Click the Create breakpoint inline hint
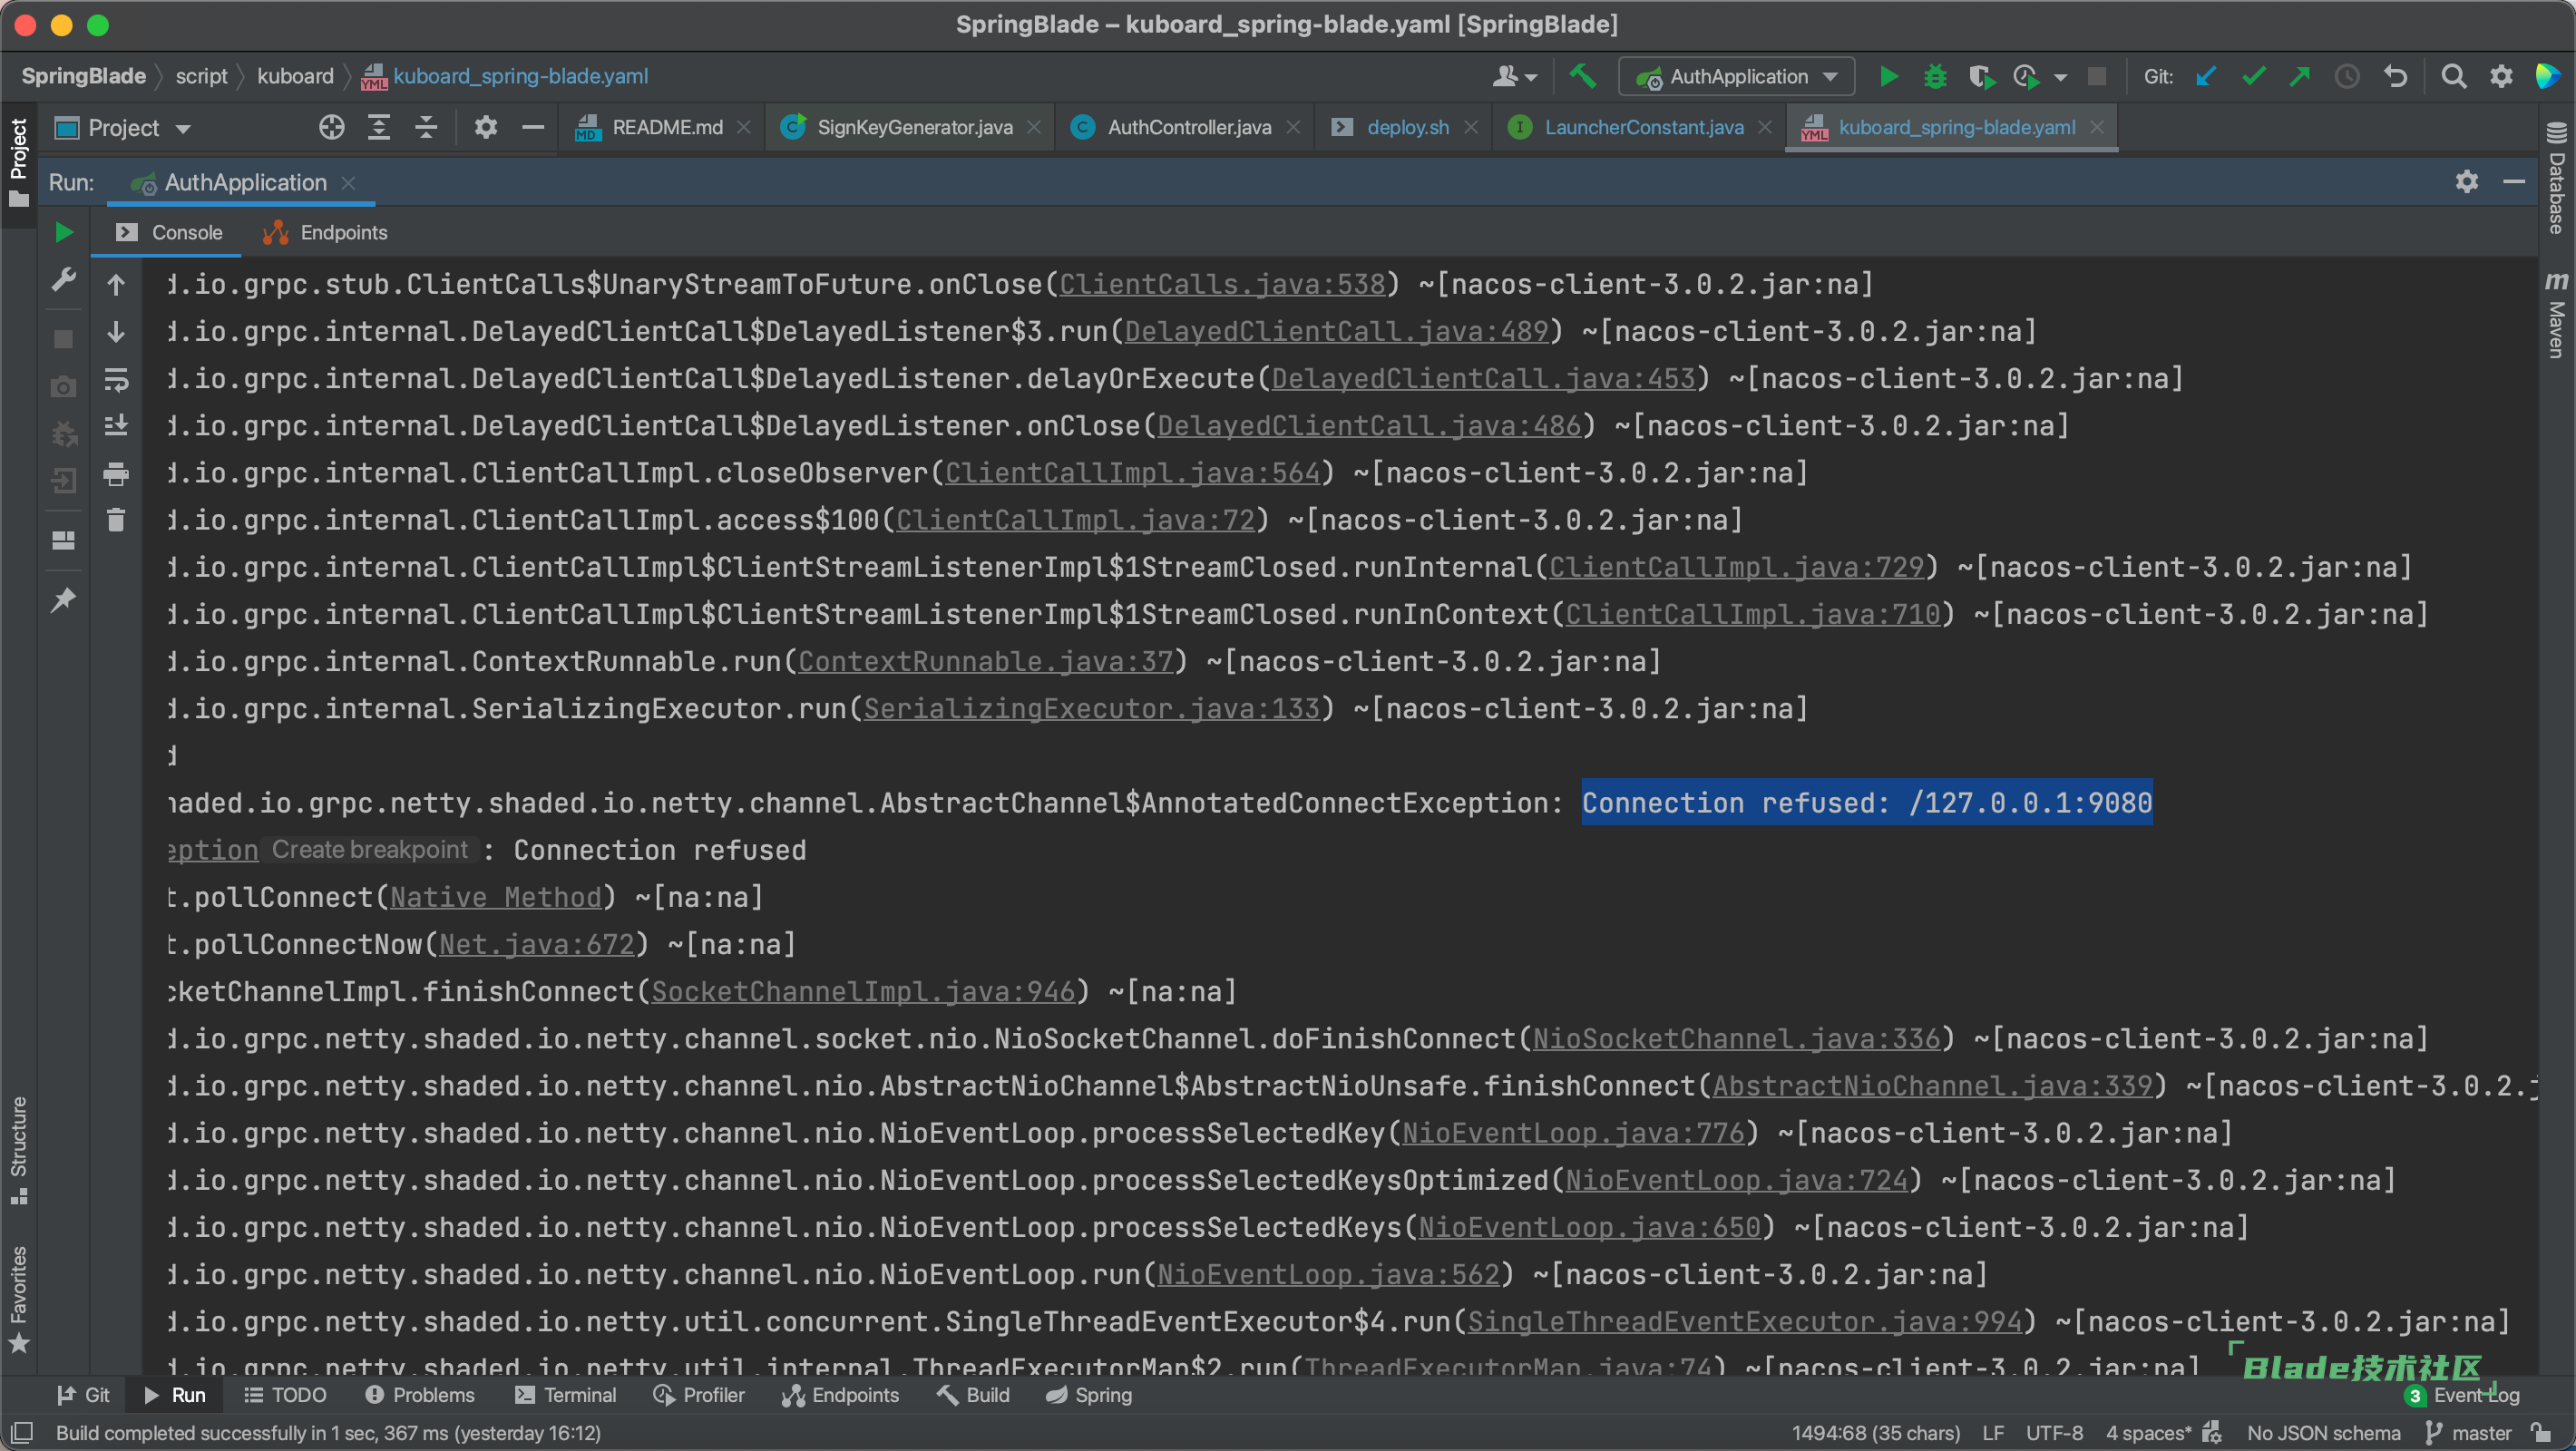Viewport: 2576px width, 1451px height. [x=369, y=850]
